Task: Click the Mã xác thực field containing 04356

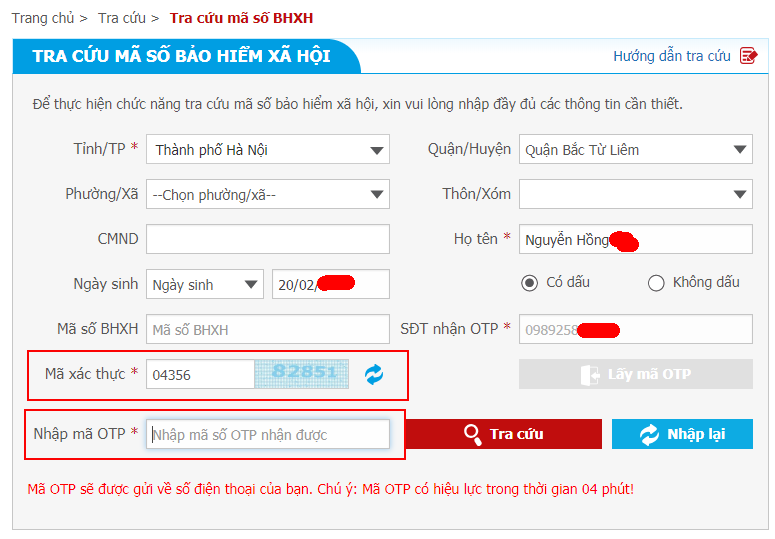Action: 200,374
